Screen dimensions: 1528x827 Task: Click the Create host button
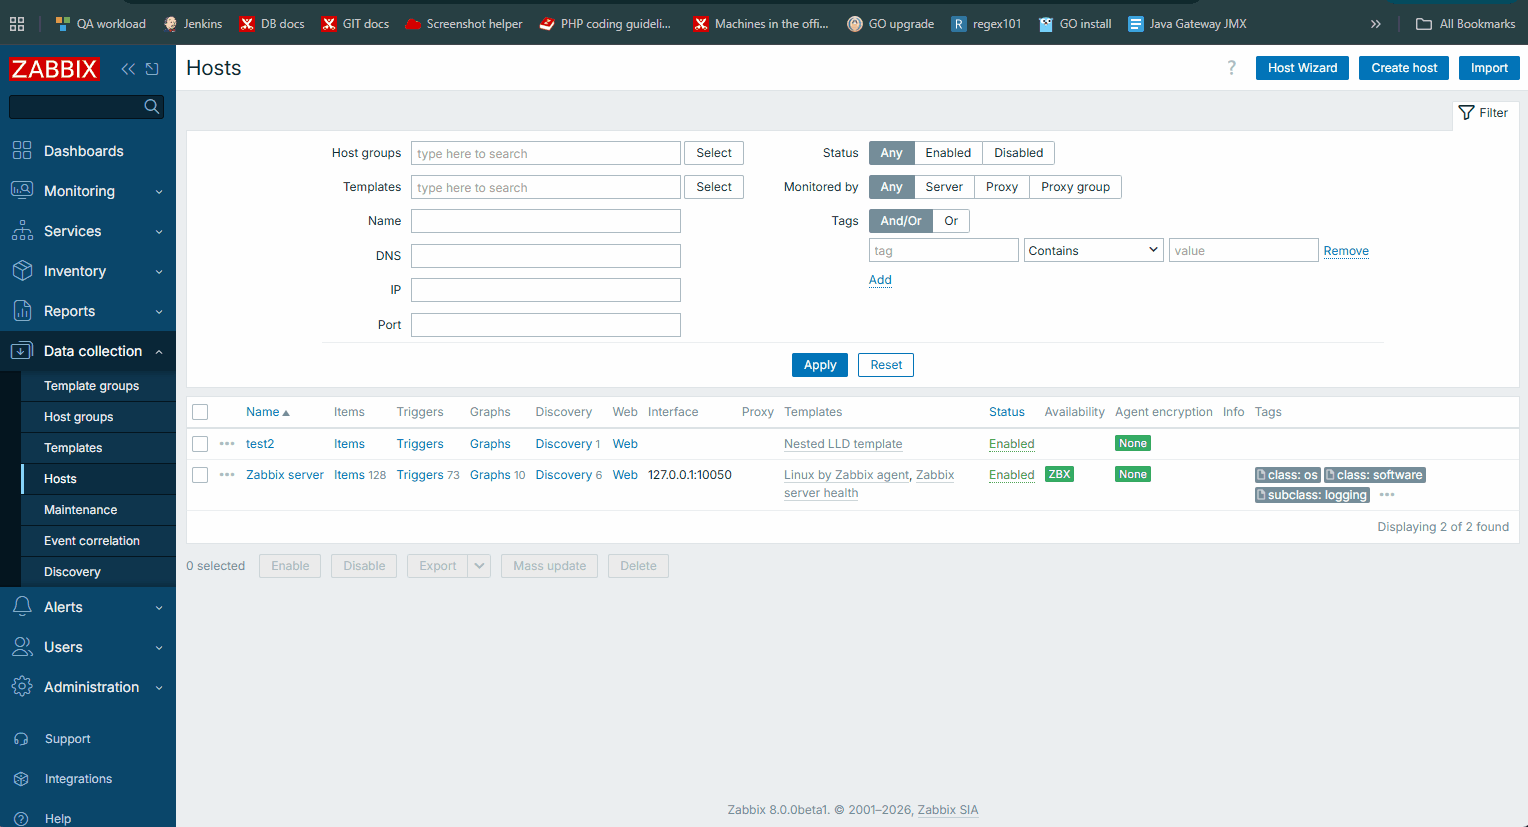pos(1404,68)
